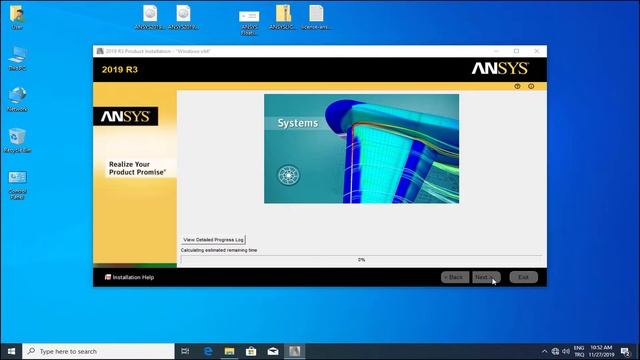Click the Back button in installer
640x360 pixels.
[x=455, y=277]
